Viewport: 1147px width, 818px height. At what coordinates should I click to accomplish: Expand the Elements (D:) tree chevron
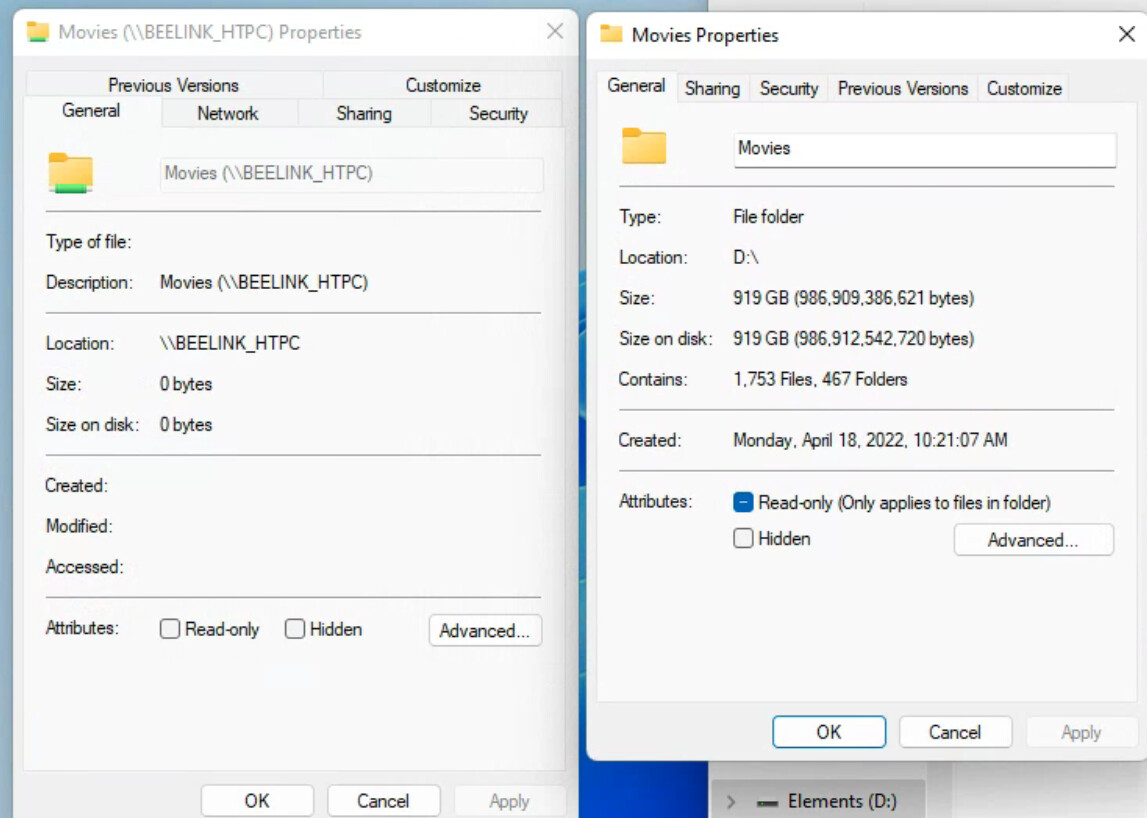(x=731, y=802)
